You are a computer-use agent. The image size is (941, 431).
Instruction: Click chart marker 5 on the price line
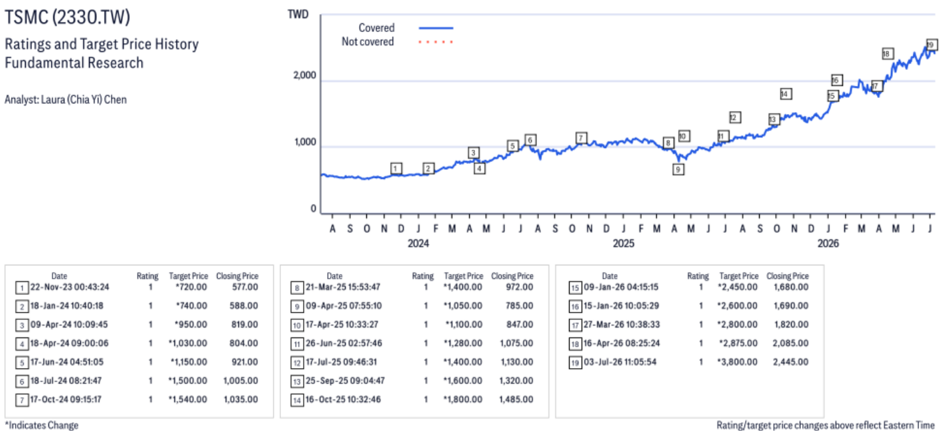tap(512, 146)
